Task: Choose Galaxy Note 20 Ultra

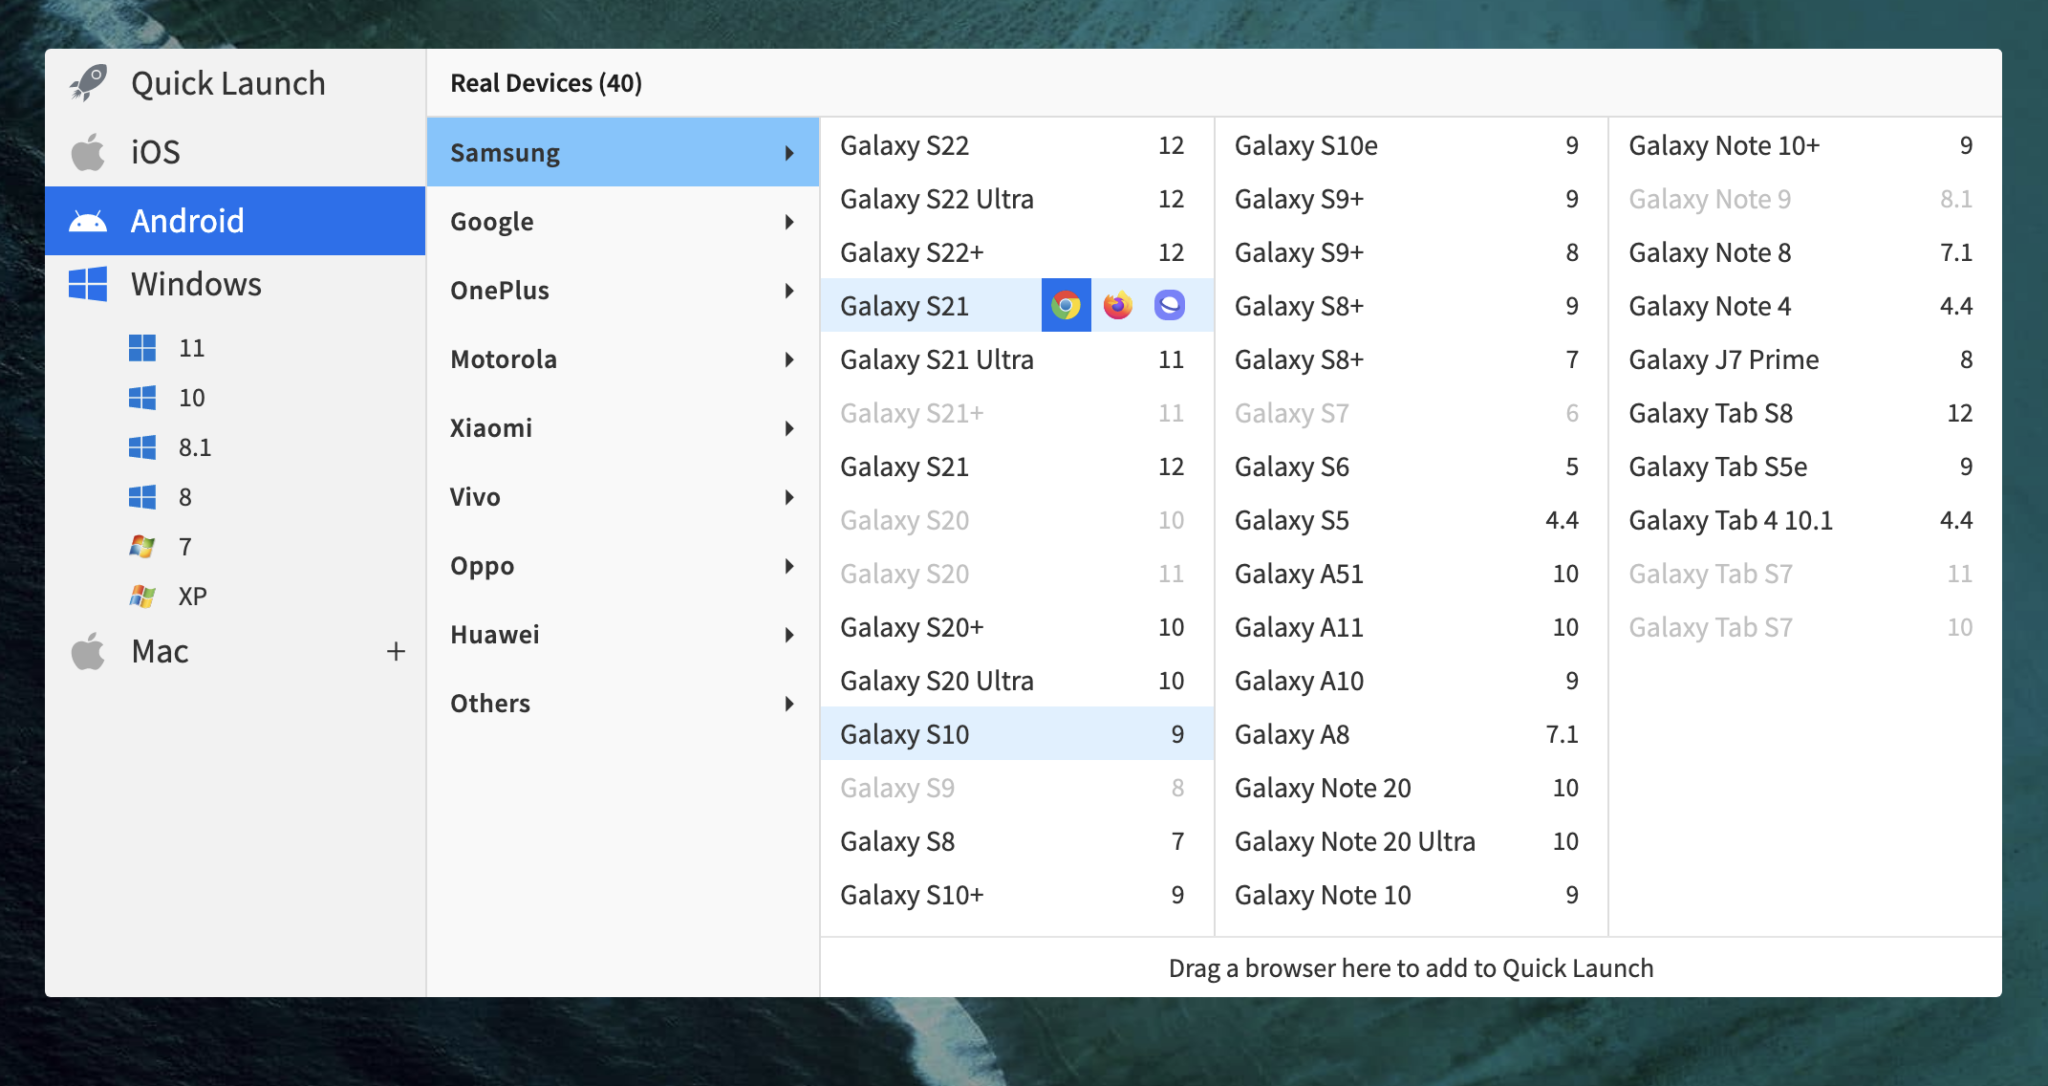Action: point(1354,840)
